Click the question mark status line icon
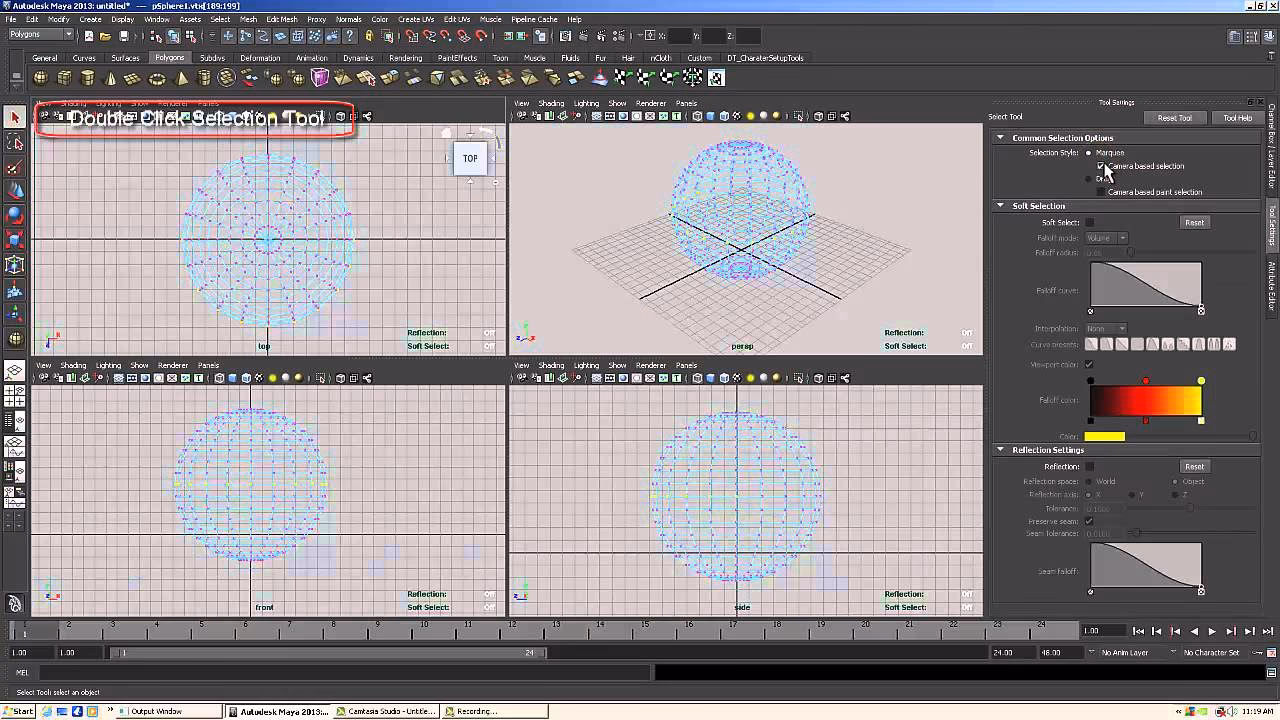Screen dimensions: 1280x720 click(x=349, y=36)
